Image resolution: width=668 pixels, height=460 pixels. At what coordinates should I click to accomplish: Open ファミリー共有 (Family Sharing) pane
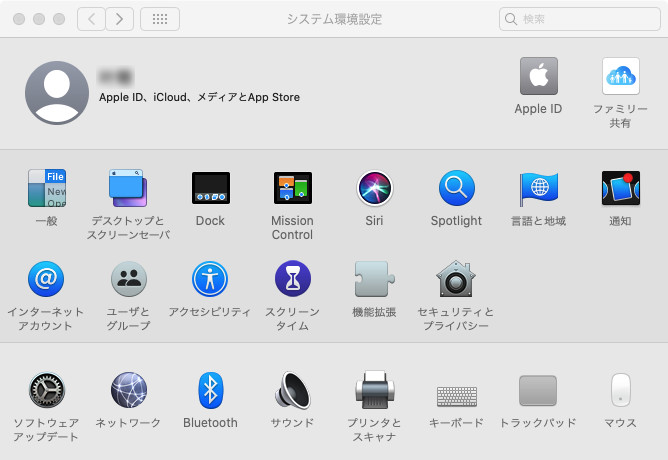621,76
